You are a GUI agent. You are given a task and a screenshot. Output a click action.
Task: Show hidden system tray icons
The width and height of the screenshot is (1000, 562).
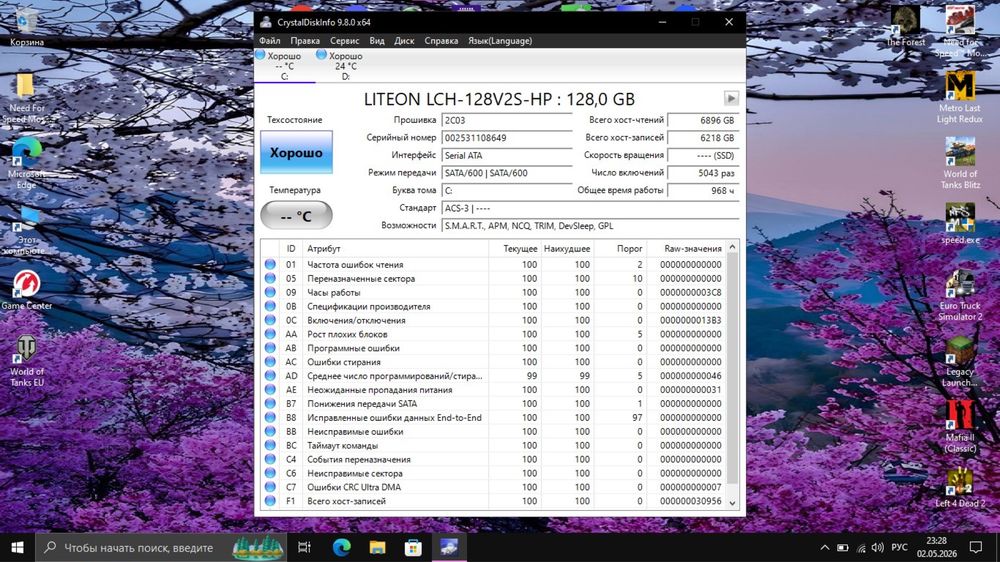[825, 547]
